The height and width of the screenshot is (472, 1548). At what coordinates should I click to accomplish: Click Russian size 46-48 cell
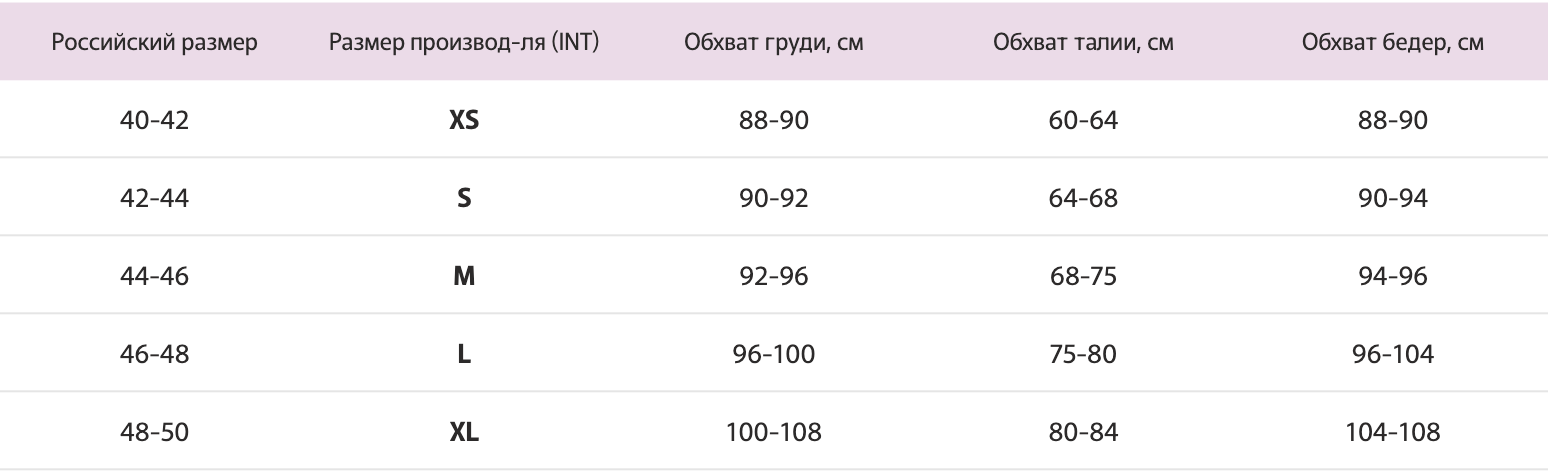(x=155, y=354)
